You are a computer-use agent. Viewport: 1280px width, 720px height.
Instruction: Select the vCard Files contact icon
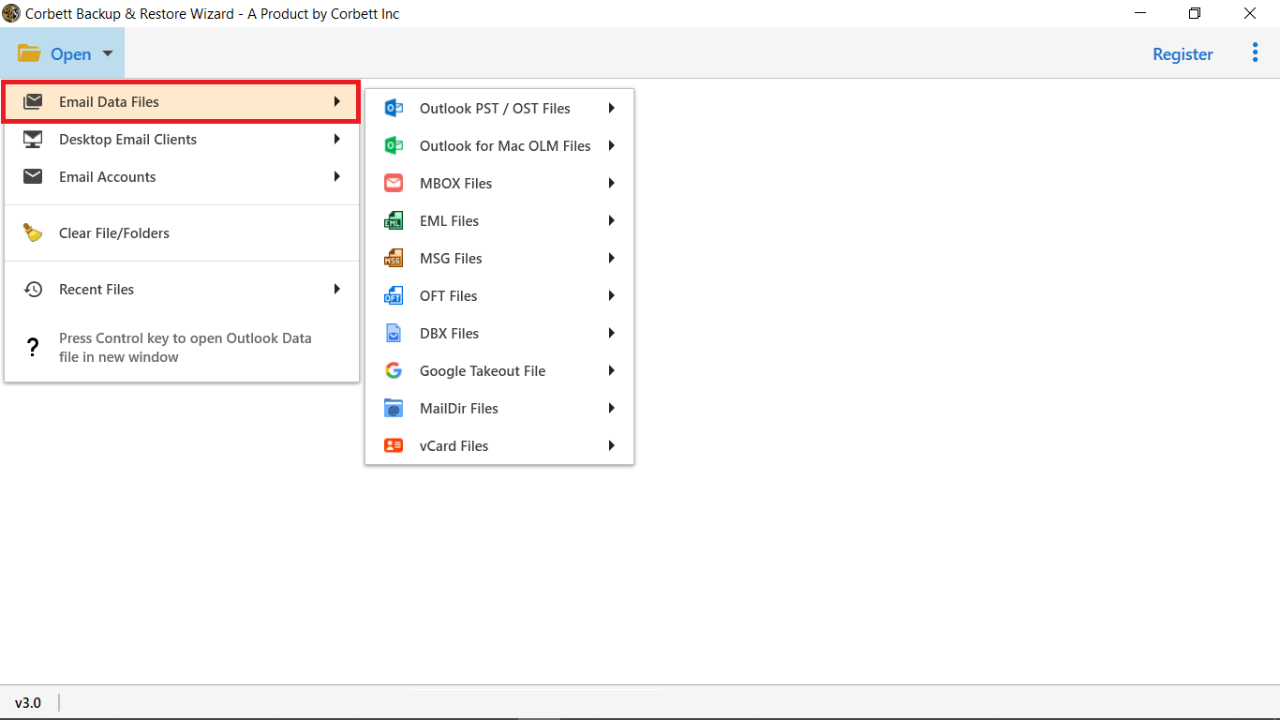click(393, 445)
